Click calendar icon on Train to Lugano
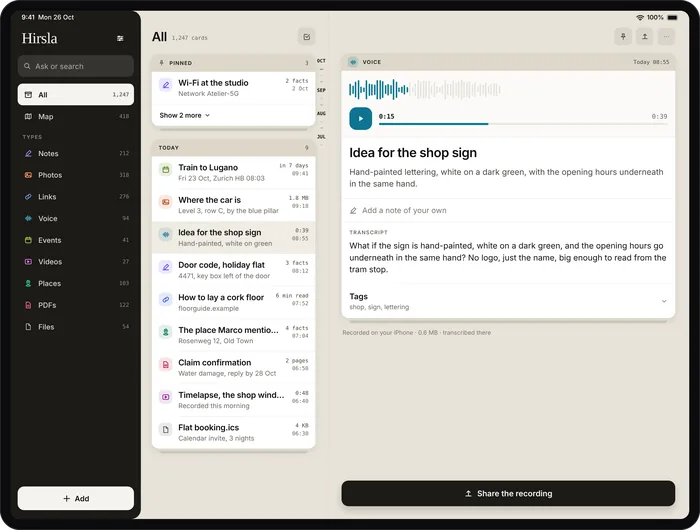The image size is (700, 530). 166,170
